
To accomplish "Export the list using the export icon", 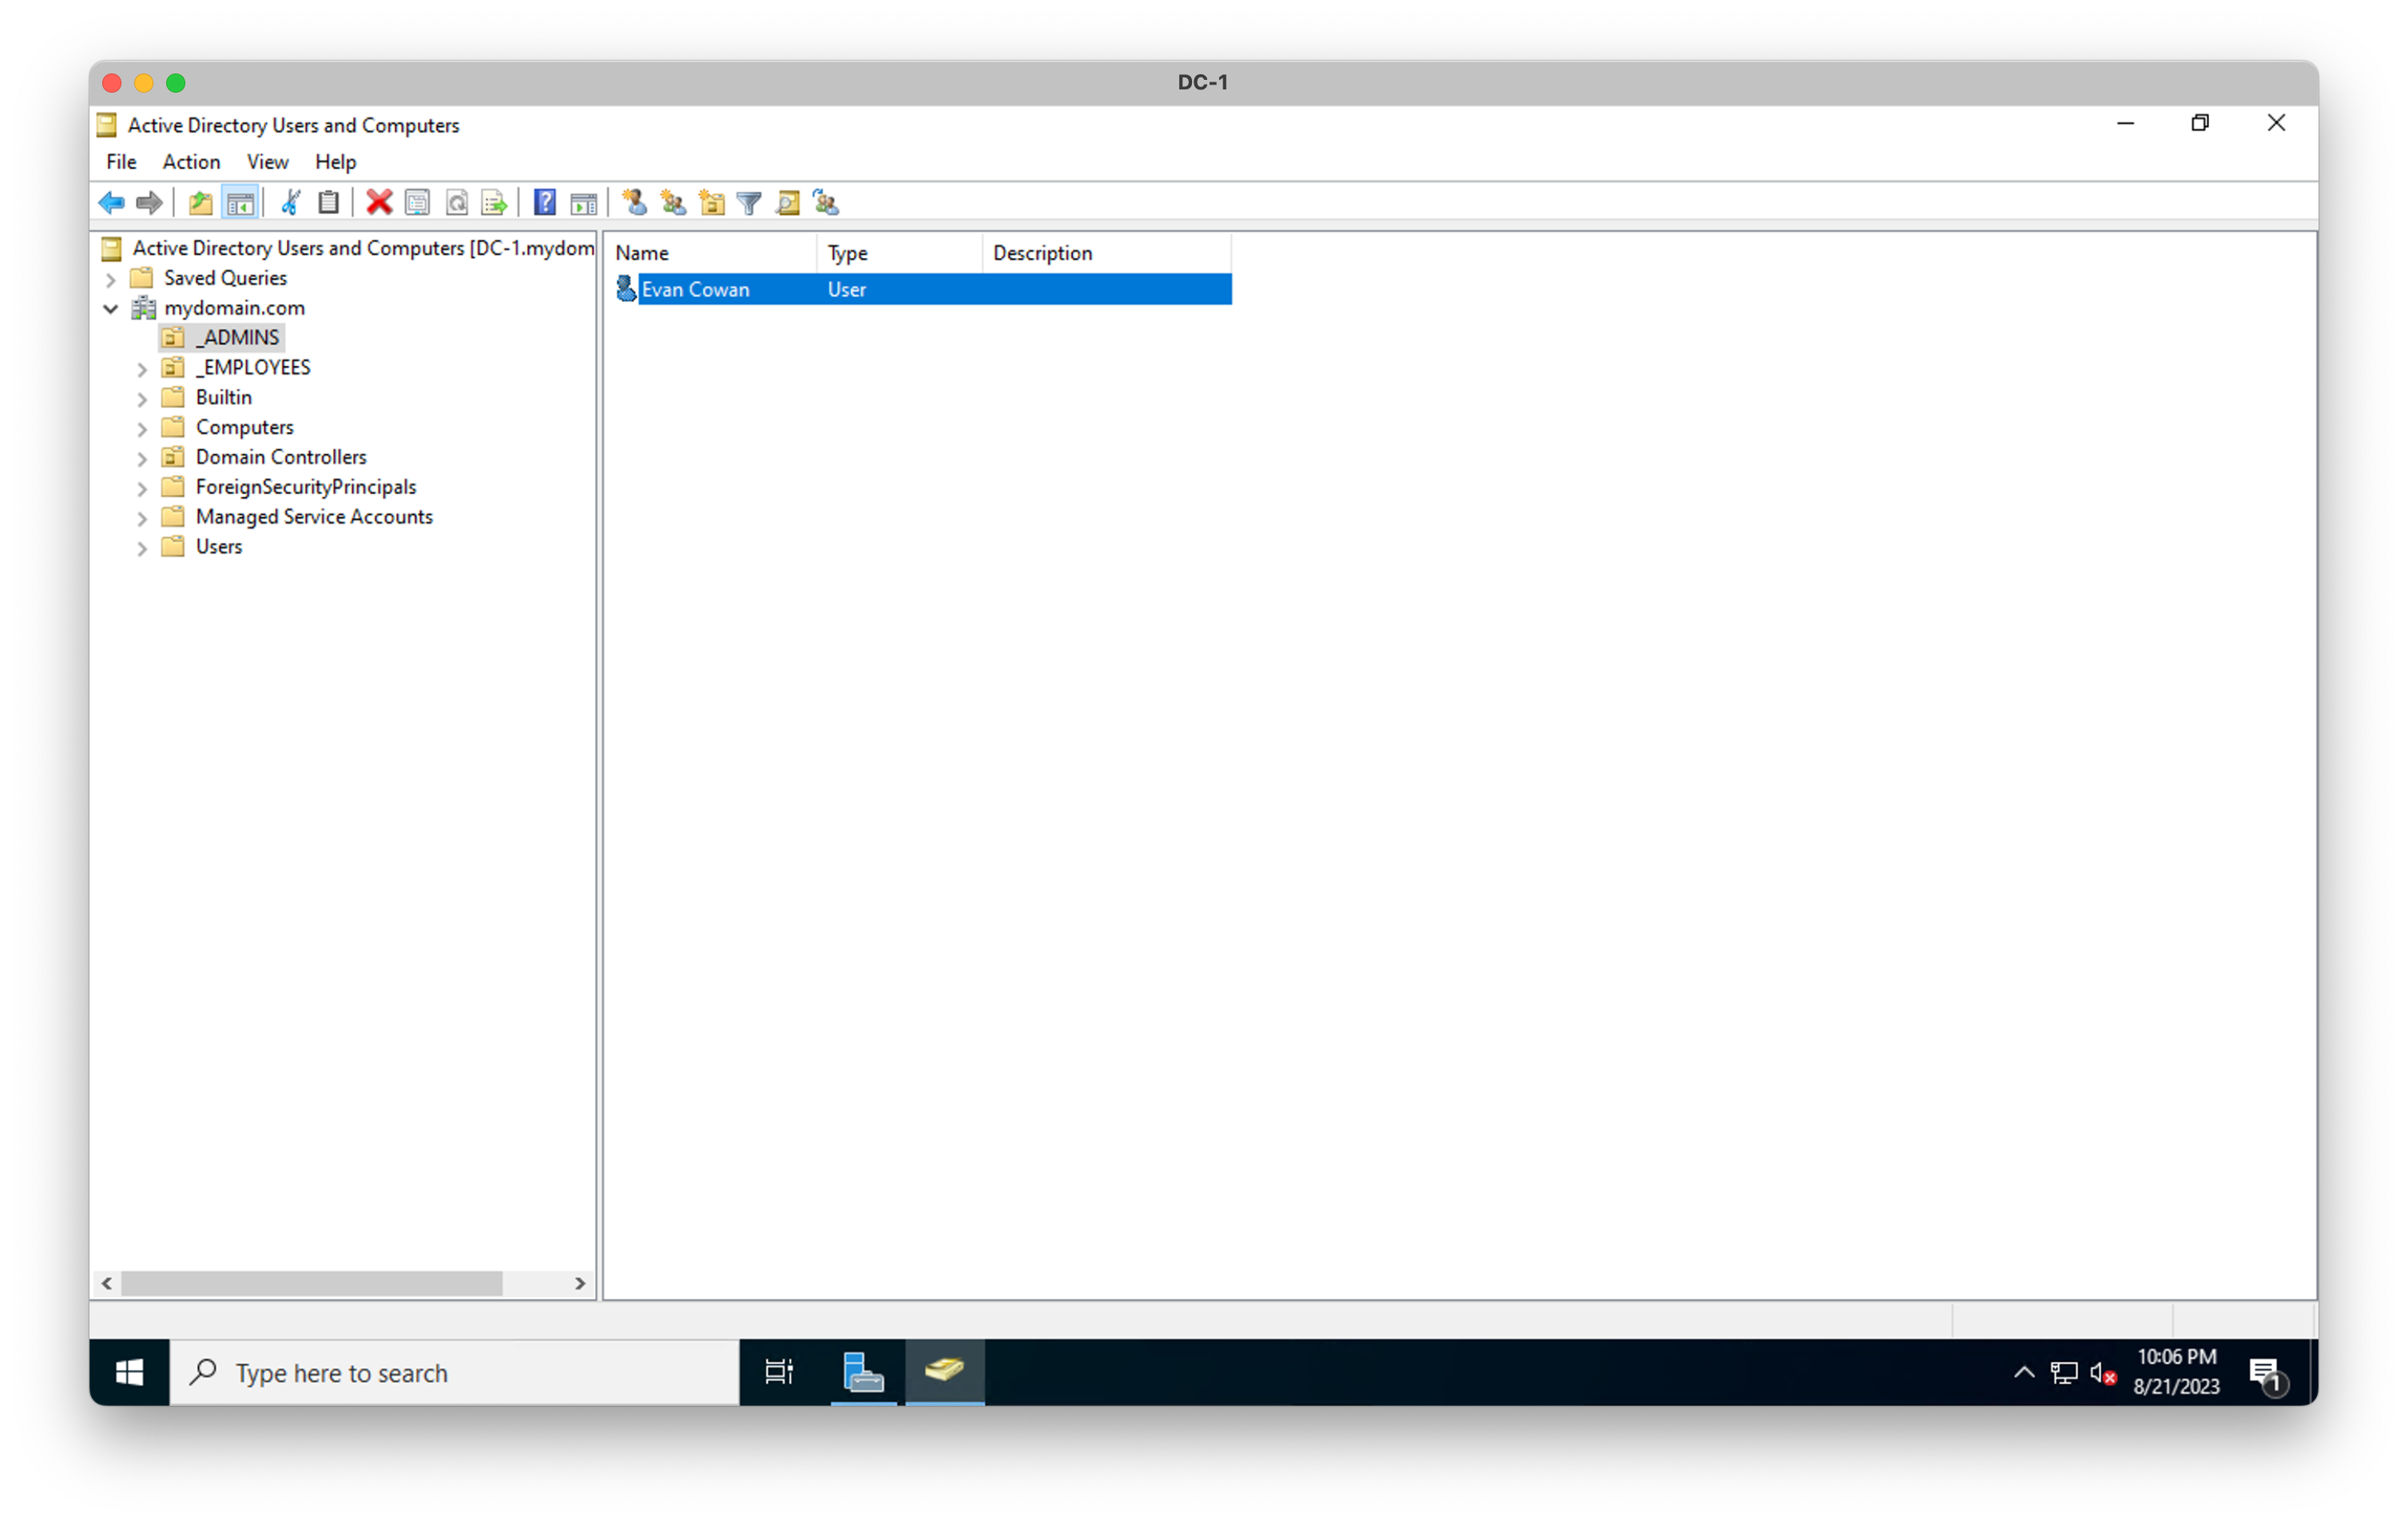I will coord(493,202).
